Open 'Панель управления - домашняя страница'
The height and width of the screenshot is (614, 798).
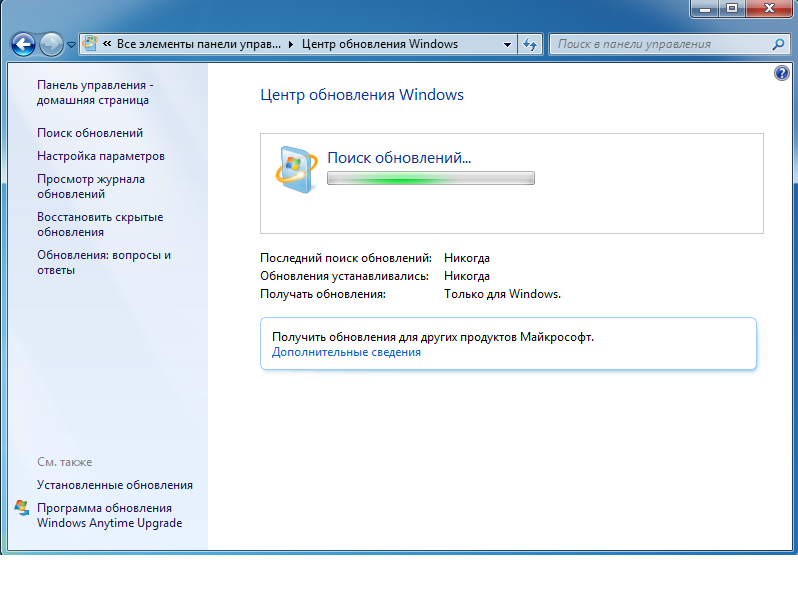click(95, 93)
